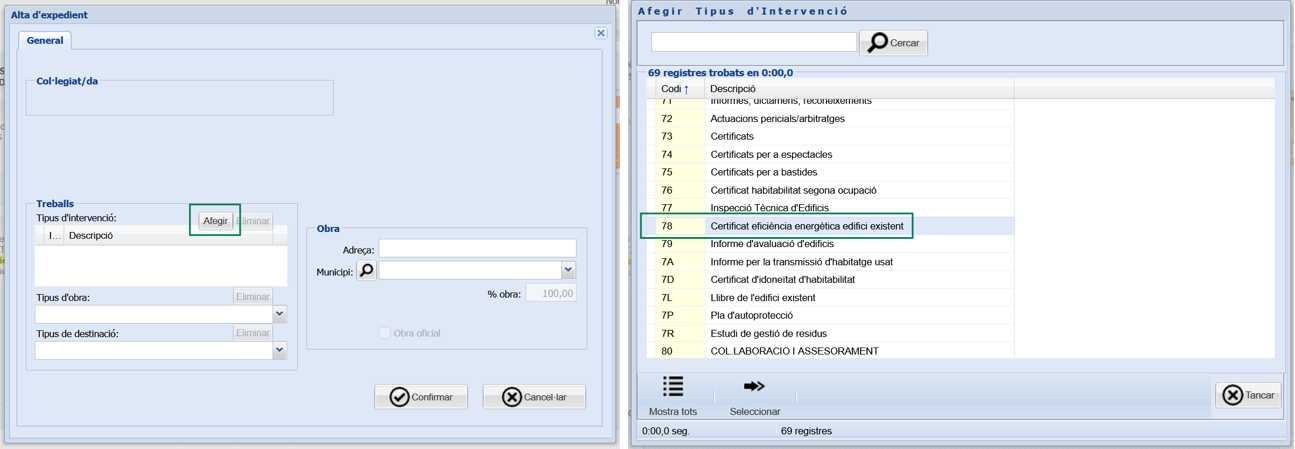Select row 7R Estudi de gestió de residus
Screen dimensions: 1295x449
click(x=830, y=334)
